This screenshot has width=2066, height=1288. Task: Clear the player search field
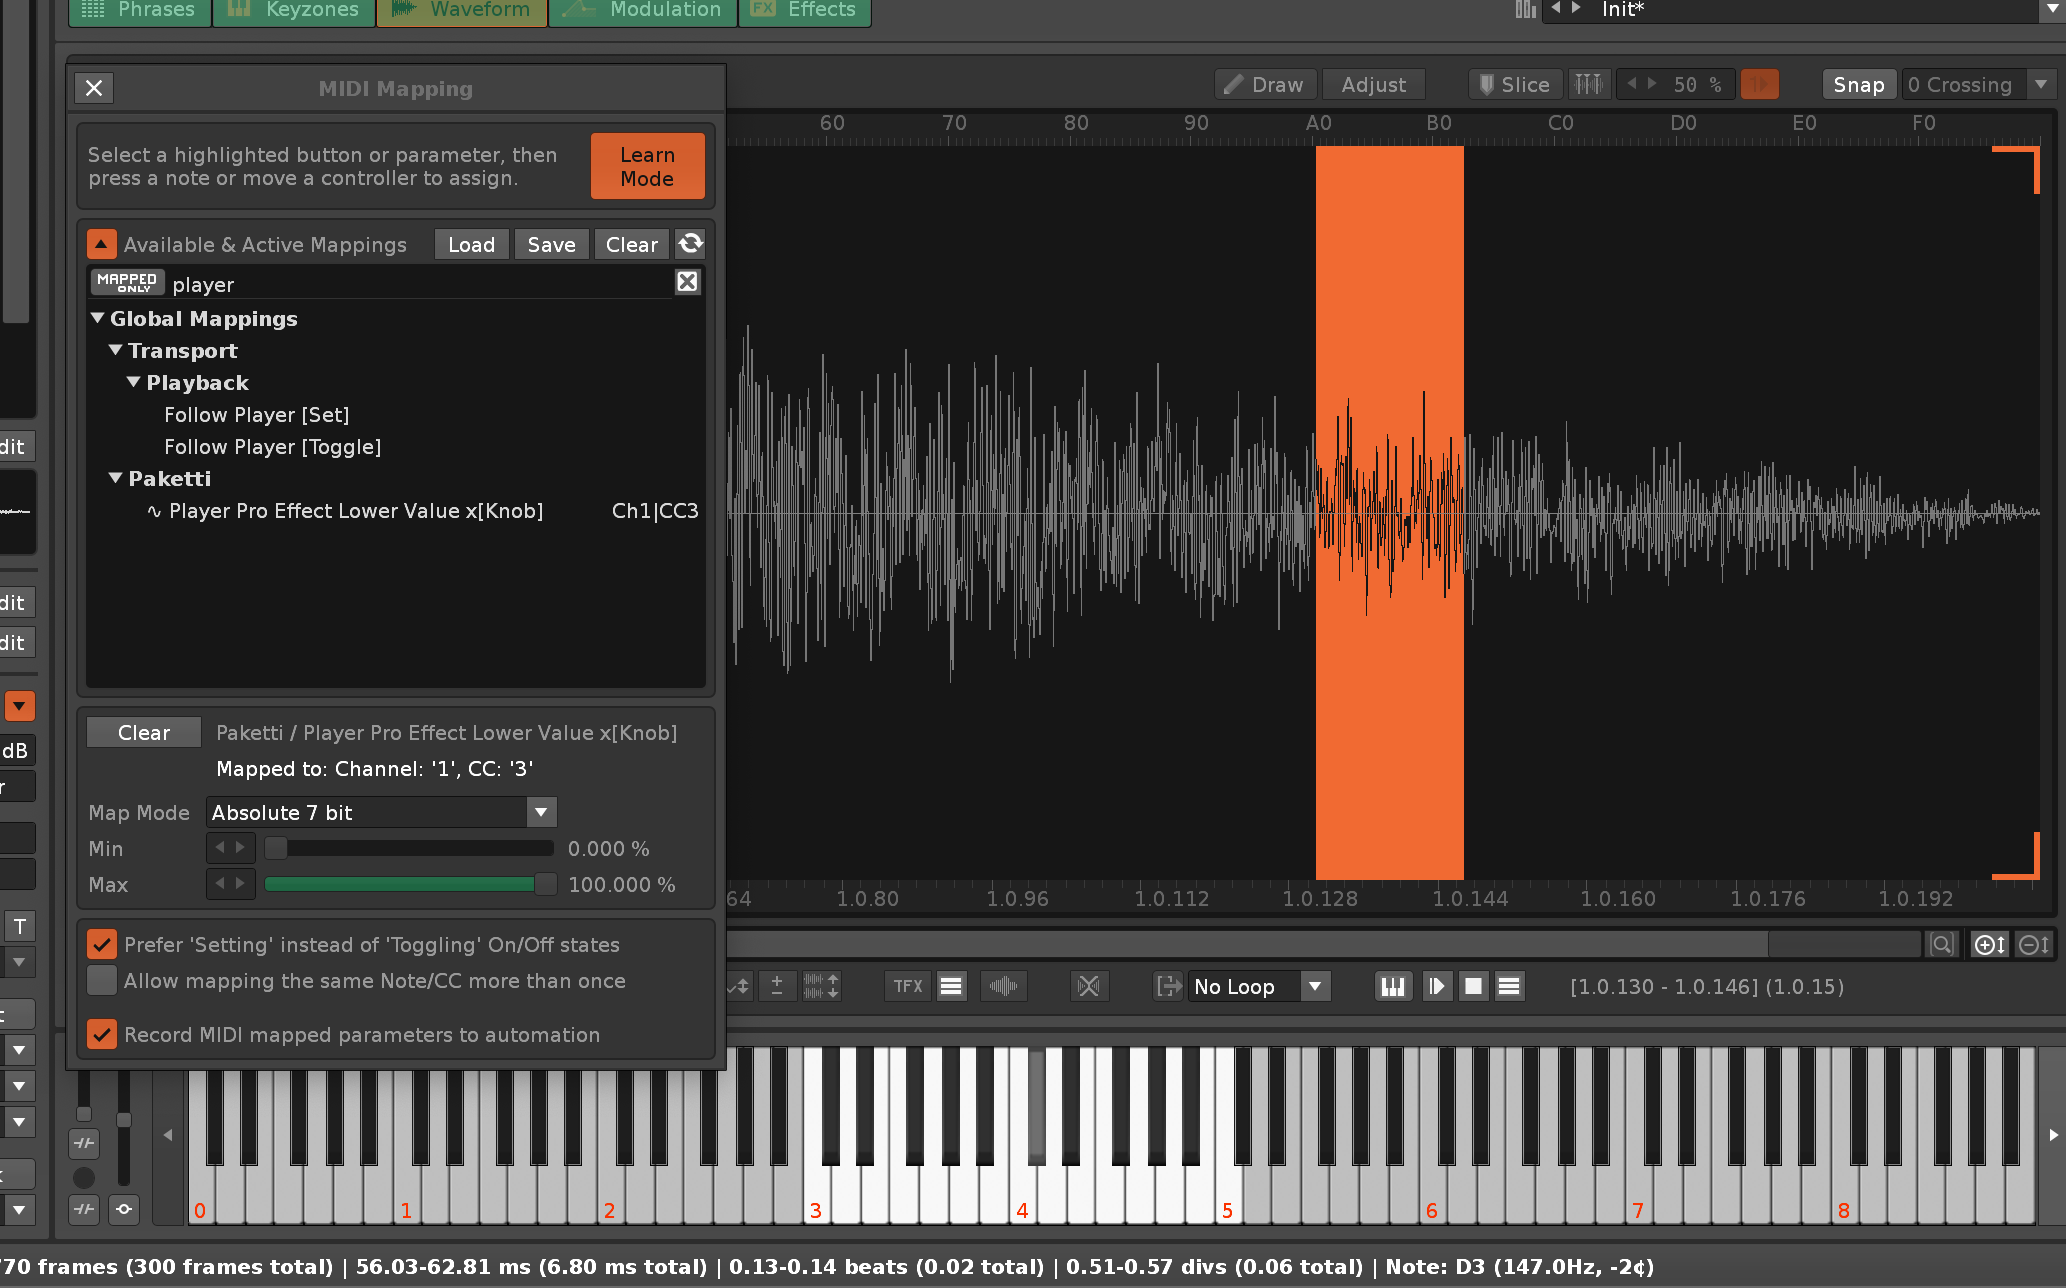pyautogui.click(x=687, y=283)
